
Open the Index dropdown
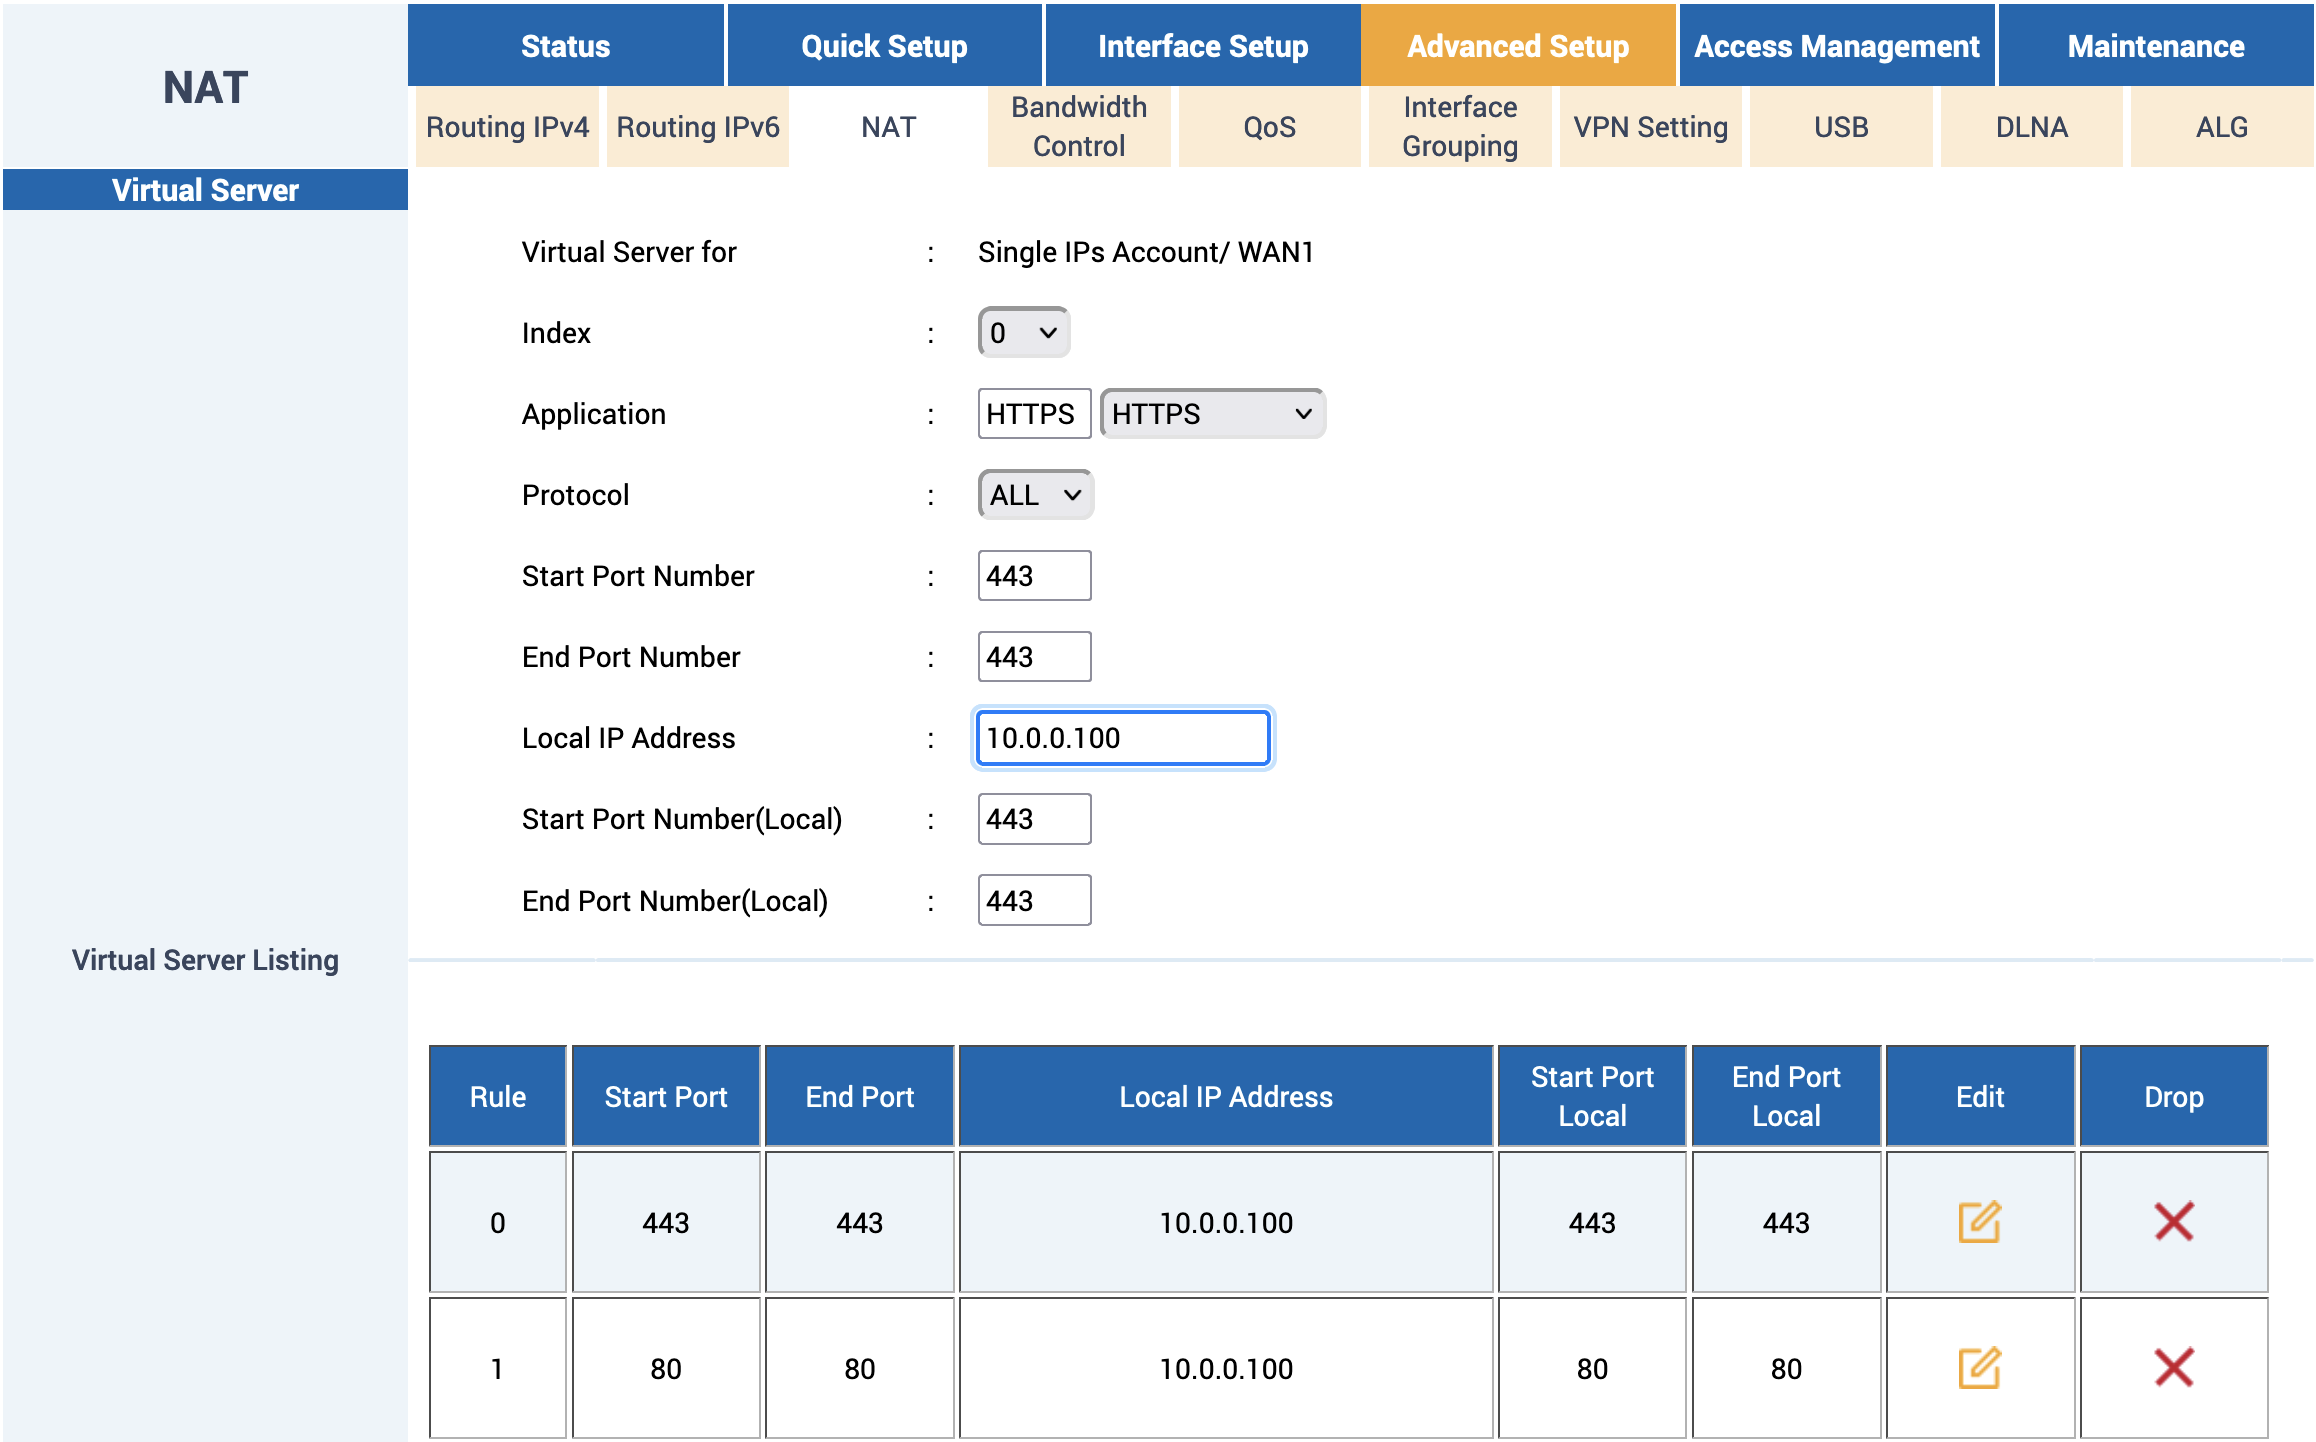pos(1023,333)
